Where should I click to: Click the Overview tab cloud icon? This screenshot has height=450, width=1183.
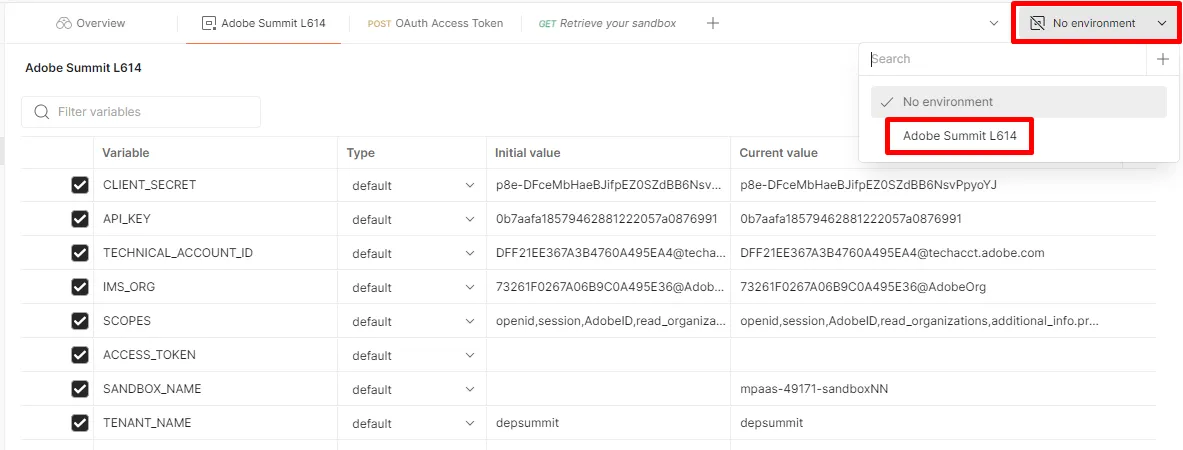(63, 23)
